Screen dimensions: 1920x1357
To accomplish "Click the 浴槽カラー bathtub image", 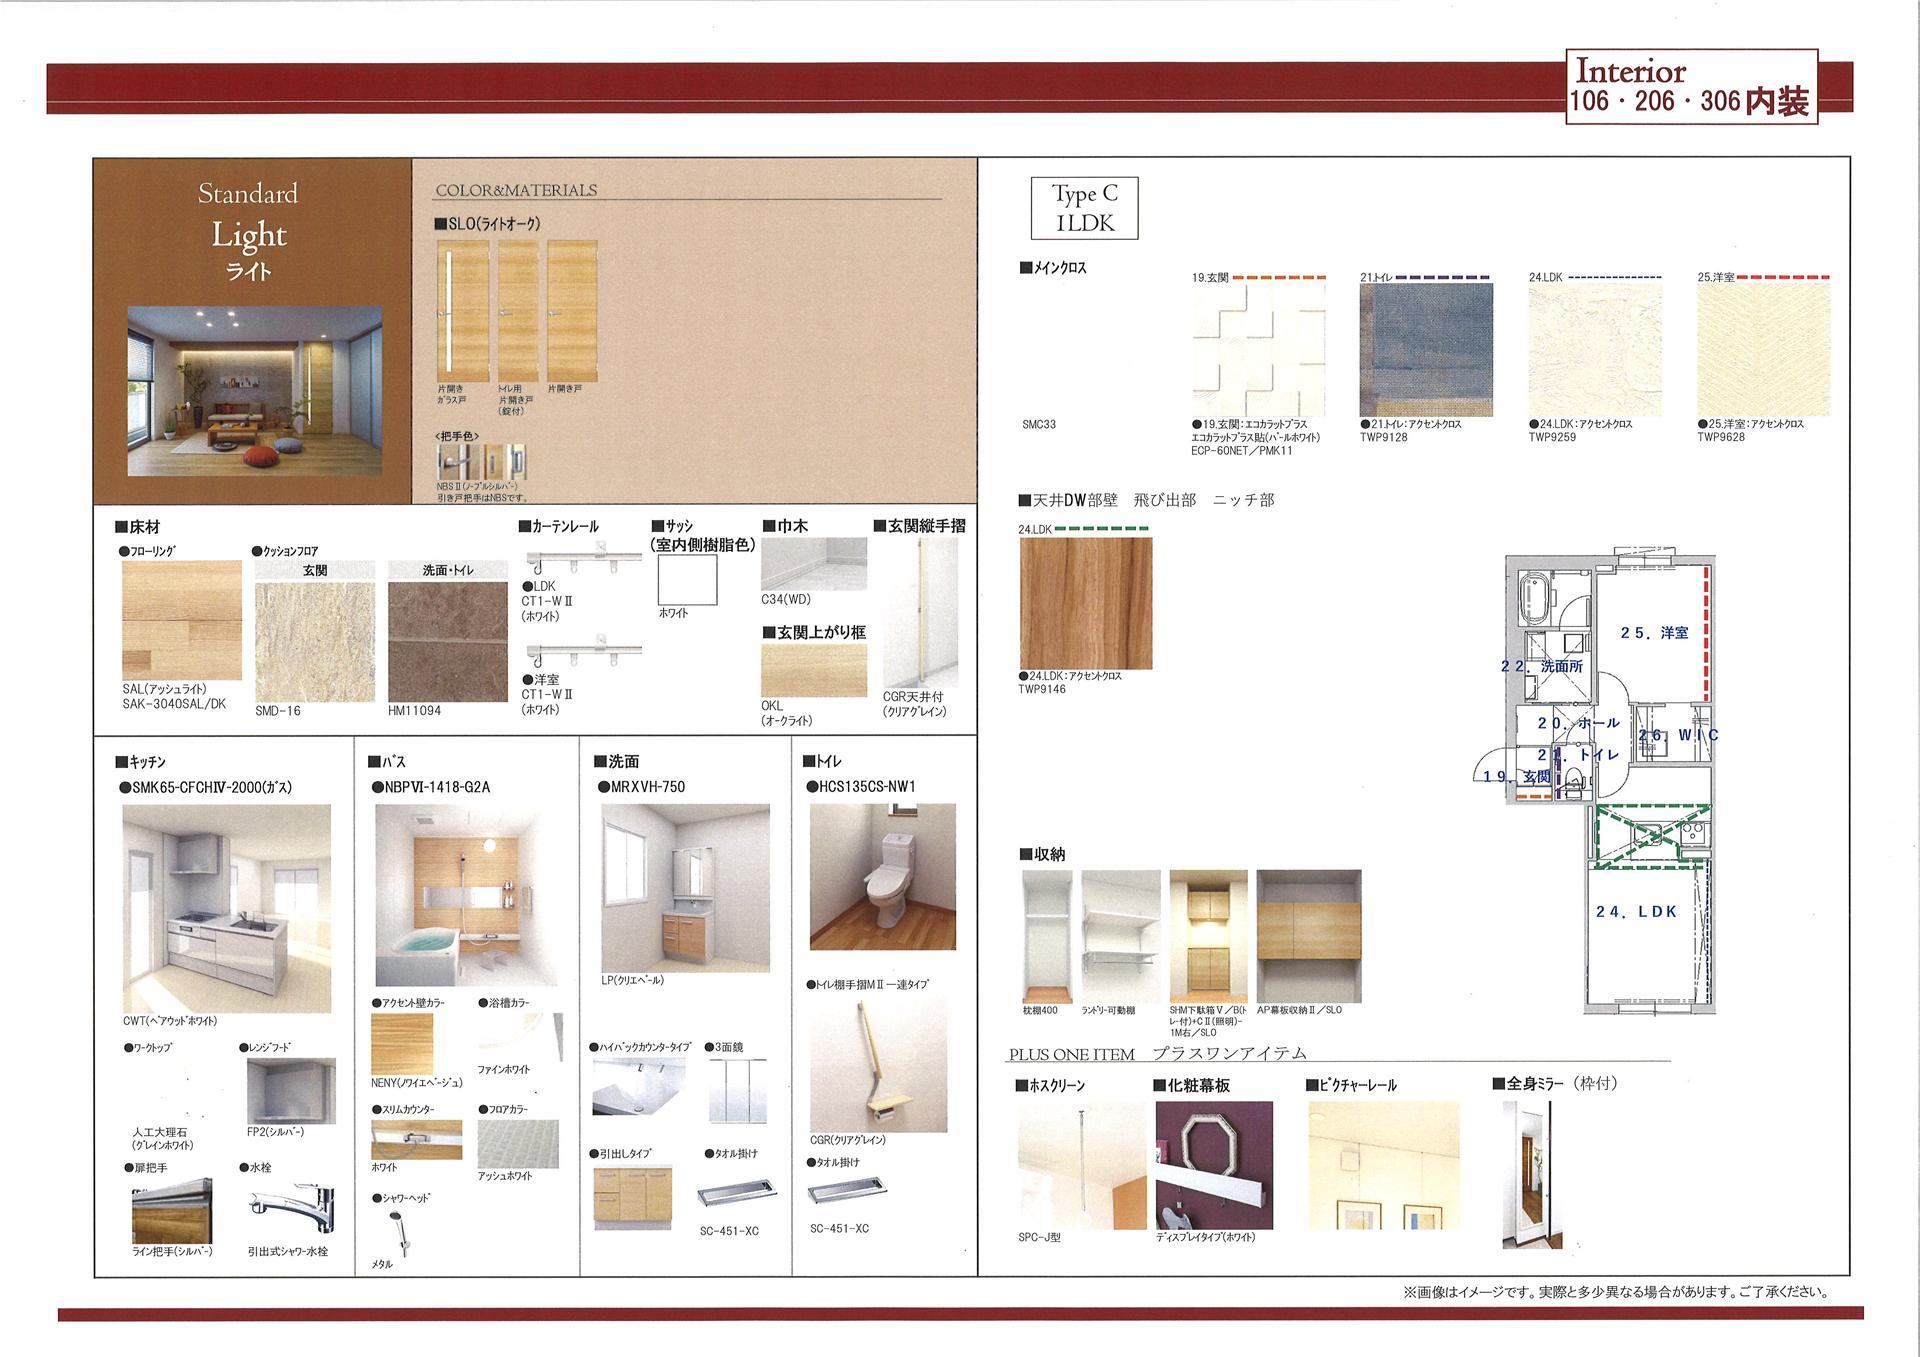I will (x=520, y=1037).
